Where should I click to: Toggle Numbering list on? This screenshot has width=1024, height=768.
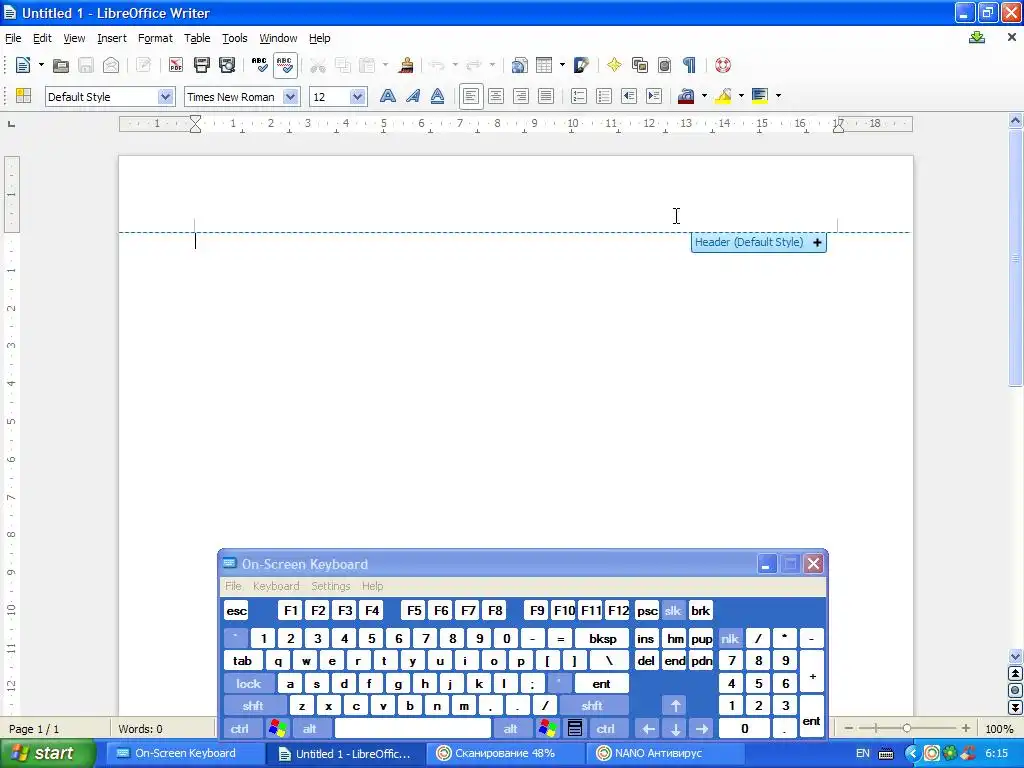coord(579,97)
